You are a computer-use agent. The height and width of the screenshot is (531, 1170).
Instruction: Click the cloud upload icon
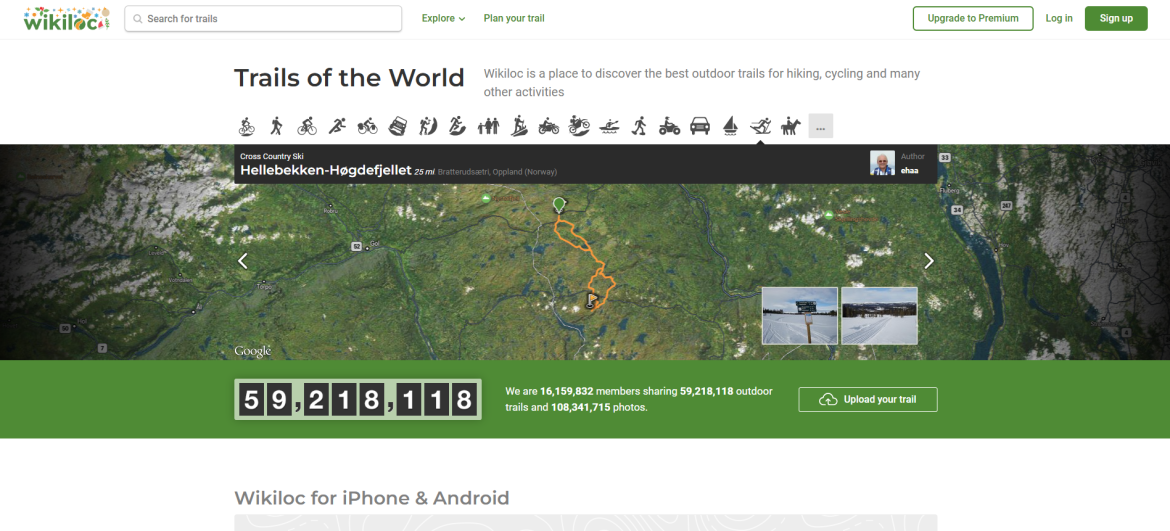pos(828,400)
